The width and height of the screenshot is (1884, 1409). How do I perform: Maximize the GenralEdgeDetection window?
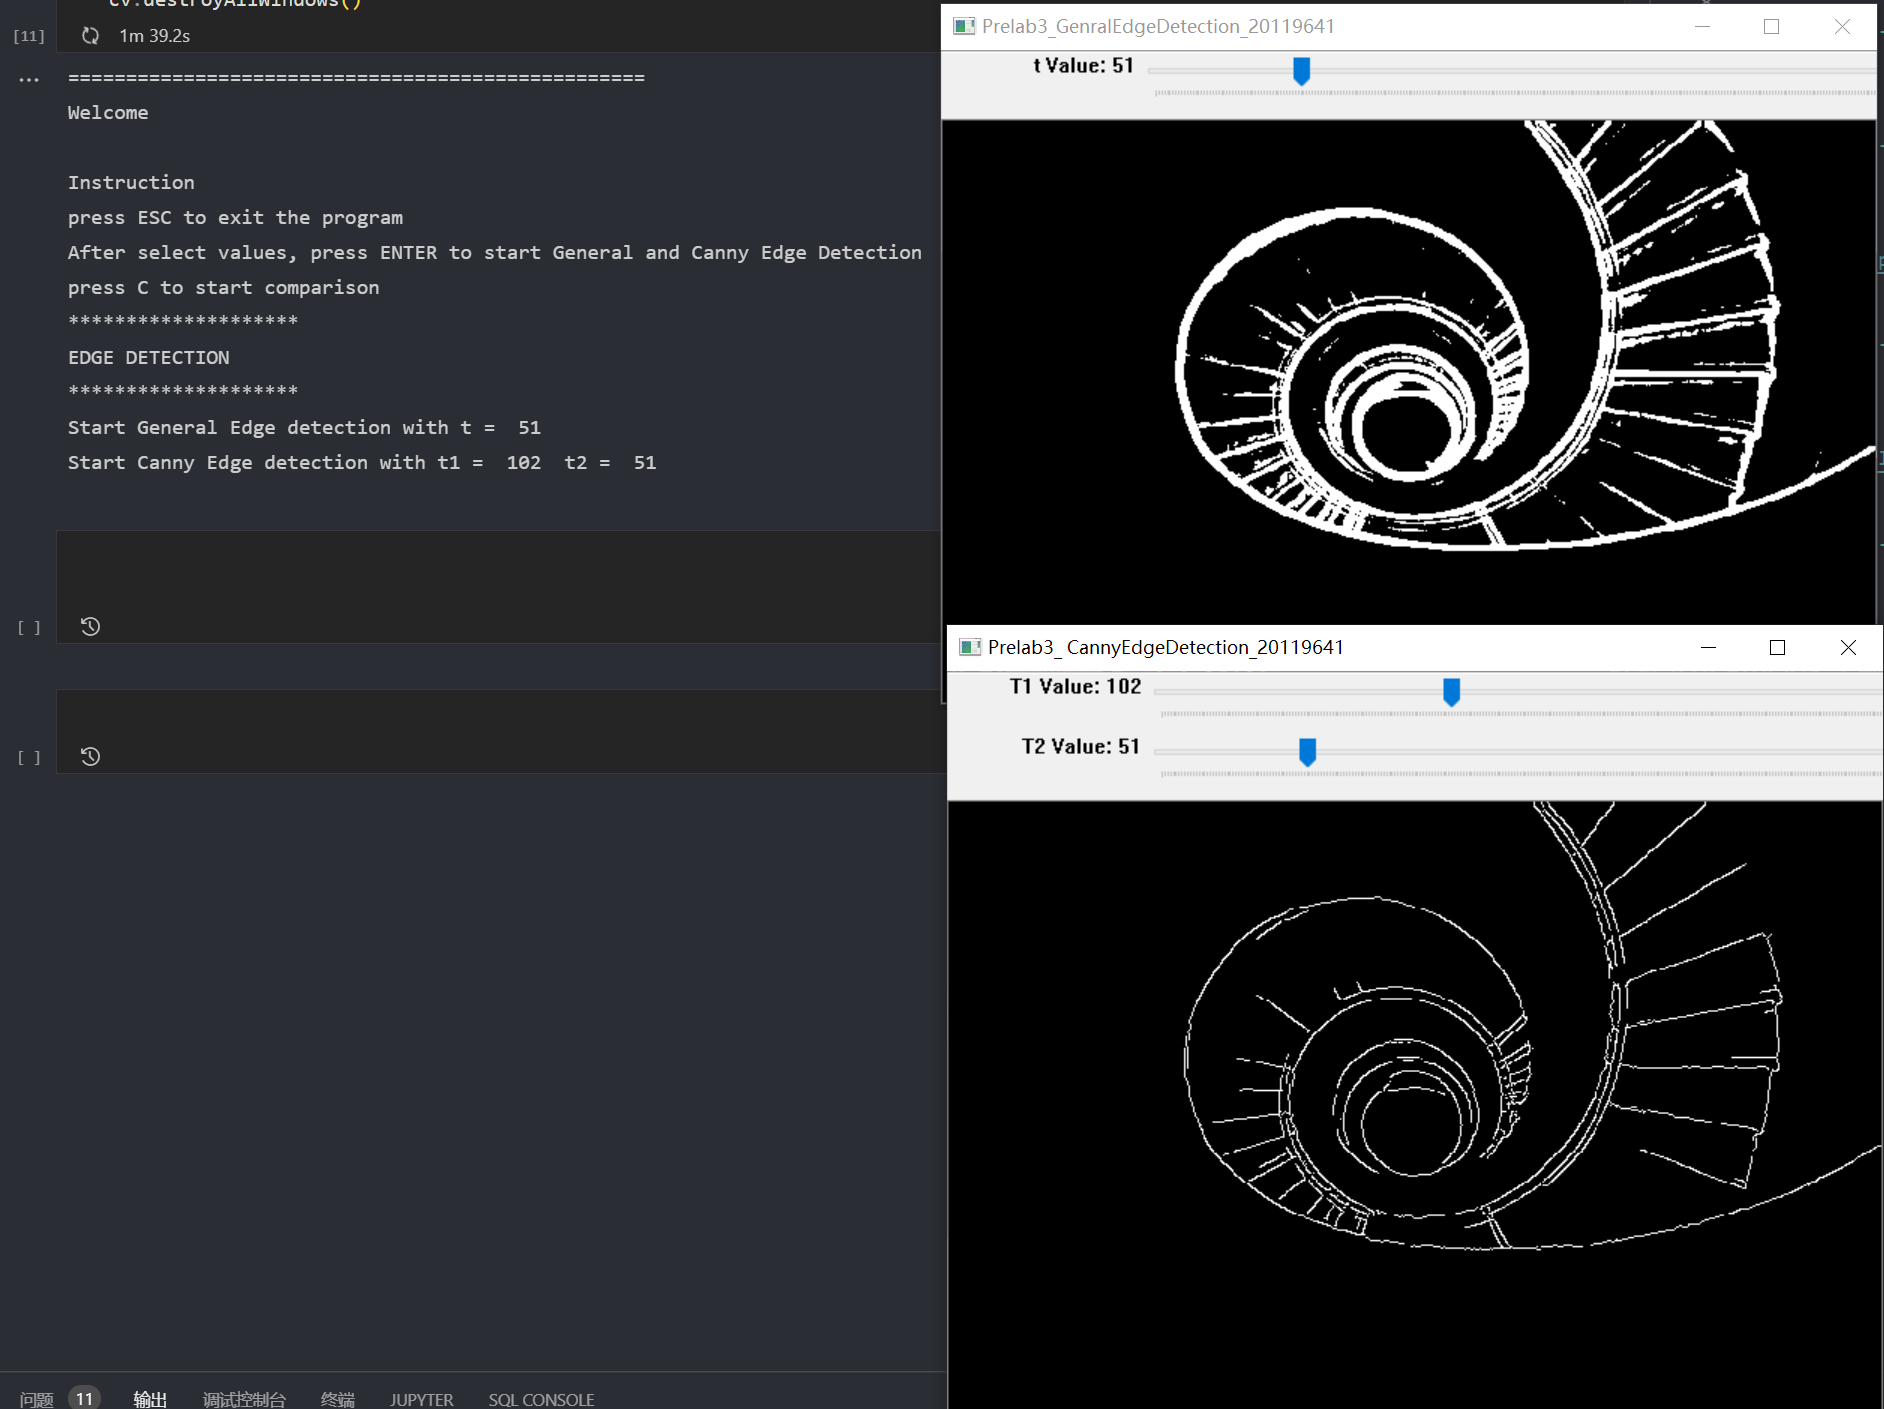click(x=1771, y=27)
